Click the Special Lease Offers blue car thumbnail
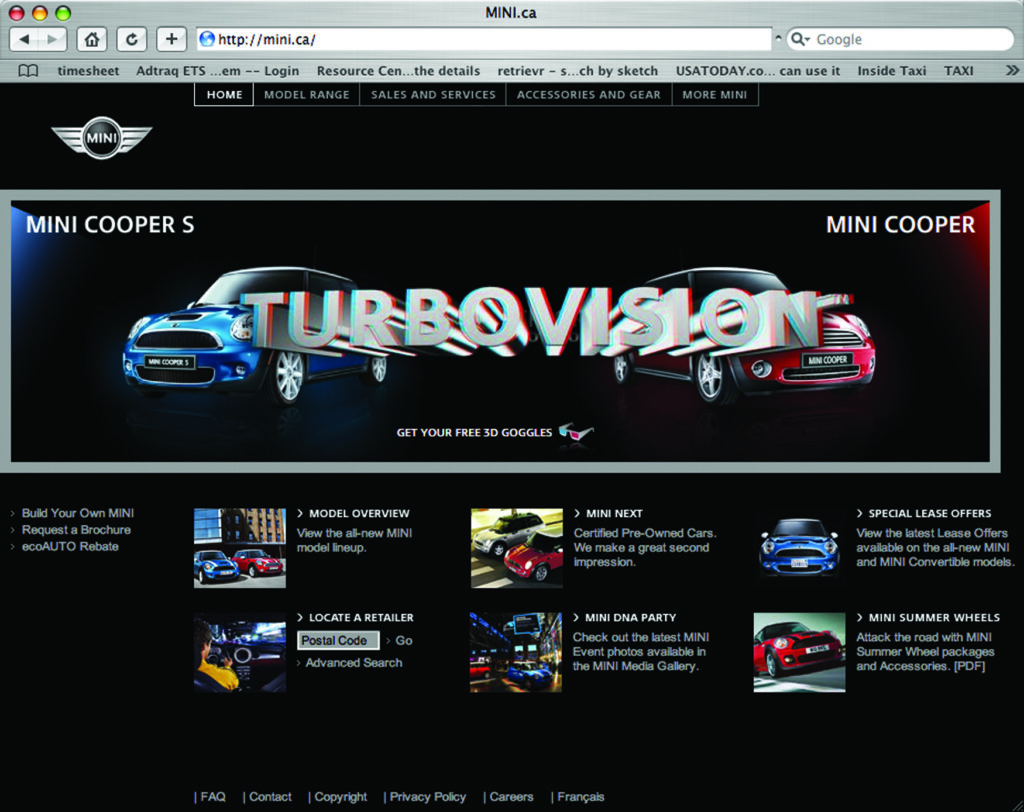Viewport: 1024px width, 812px height. tap(799, 548)
